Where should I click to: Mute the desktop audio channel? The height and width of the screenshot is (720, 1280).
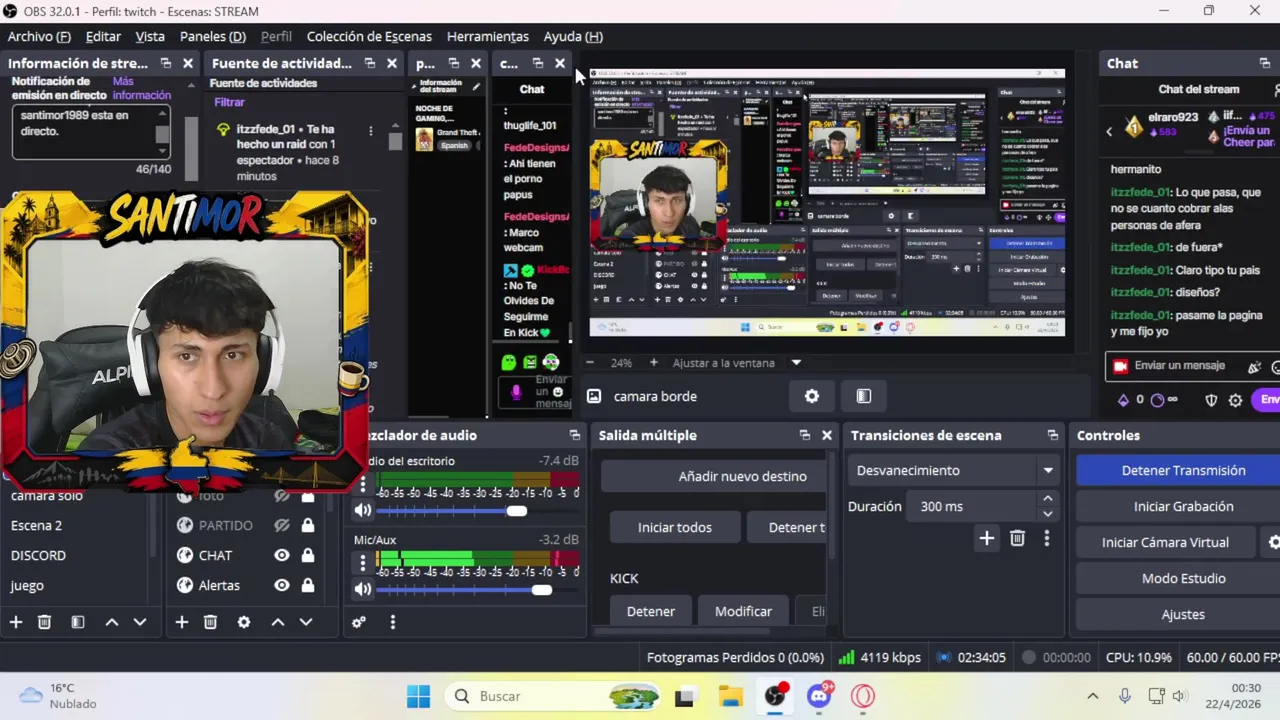[363, 510]
